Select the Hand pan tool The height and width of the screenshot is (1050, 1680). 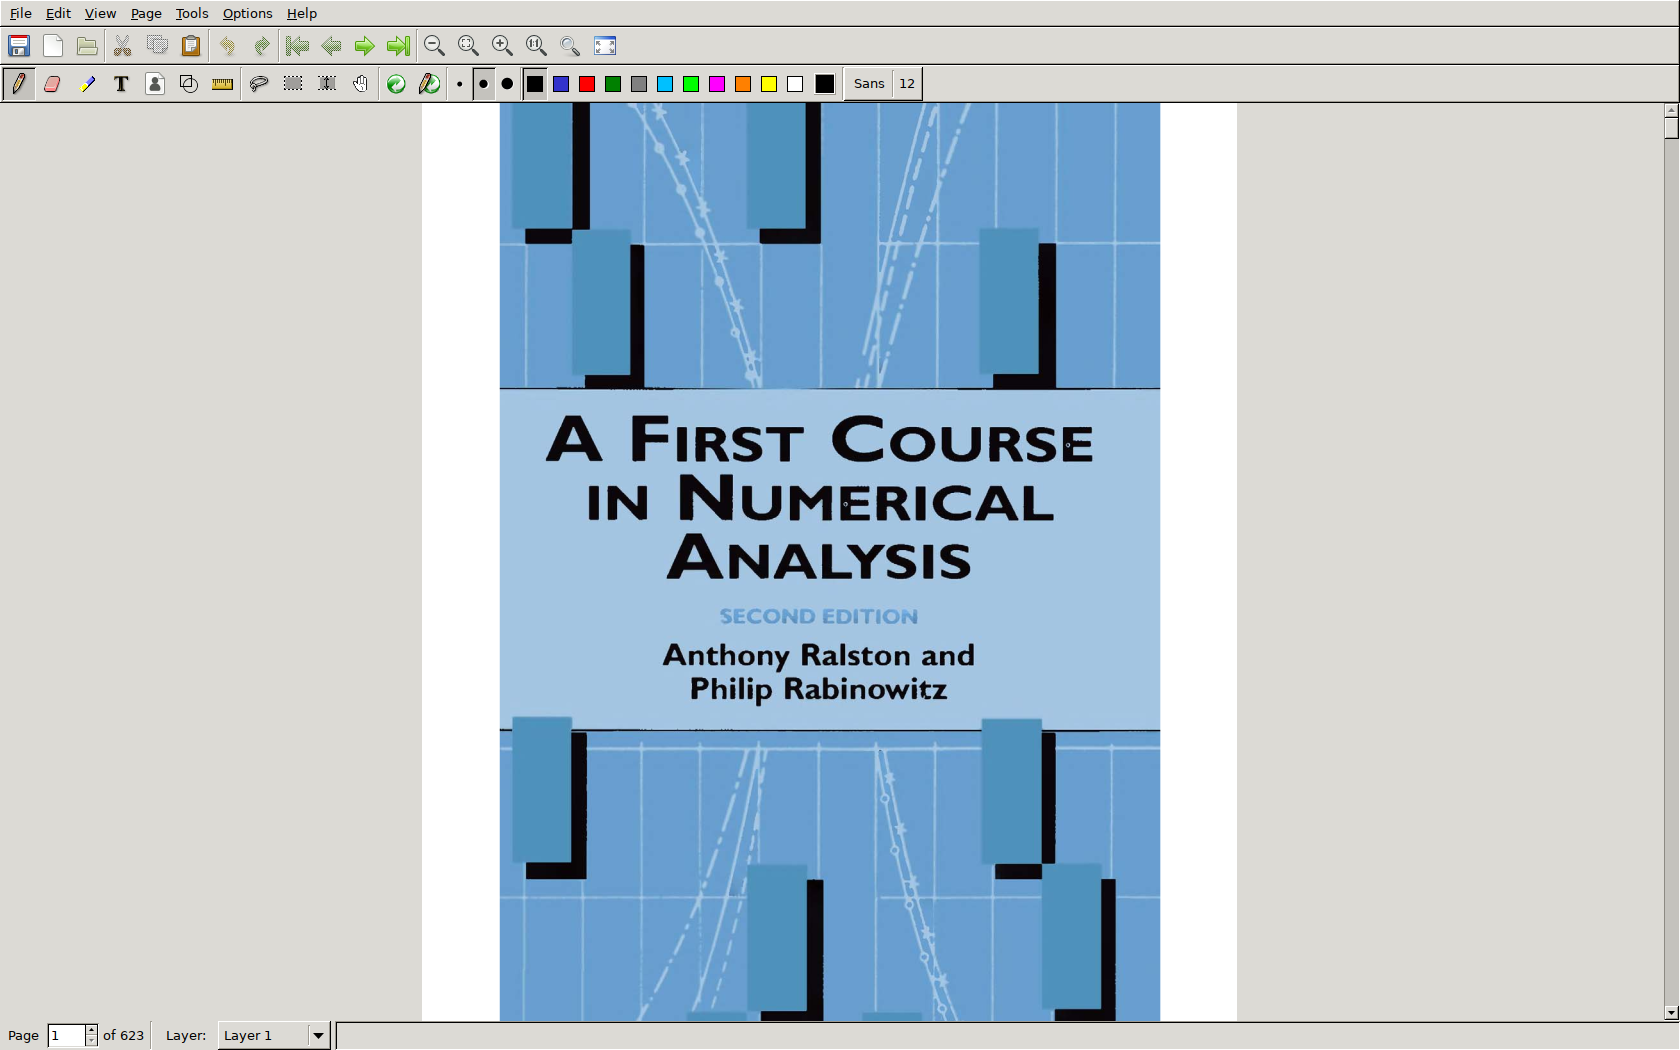(360, 84)
